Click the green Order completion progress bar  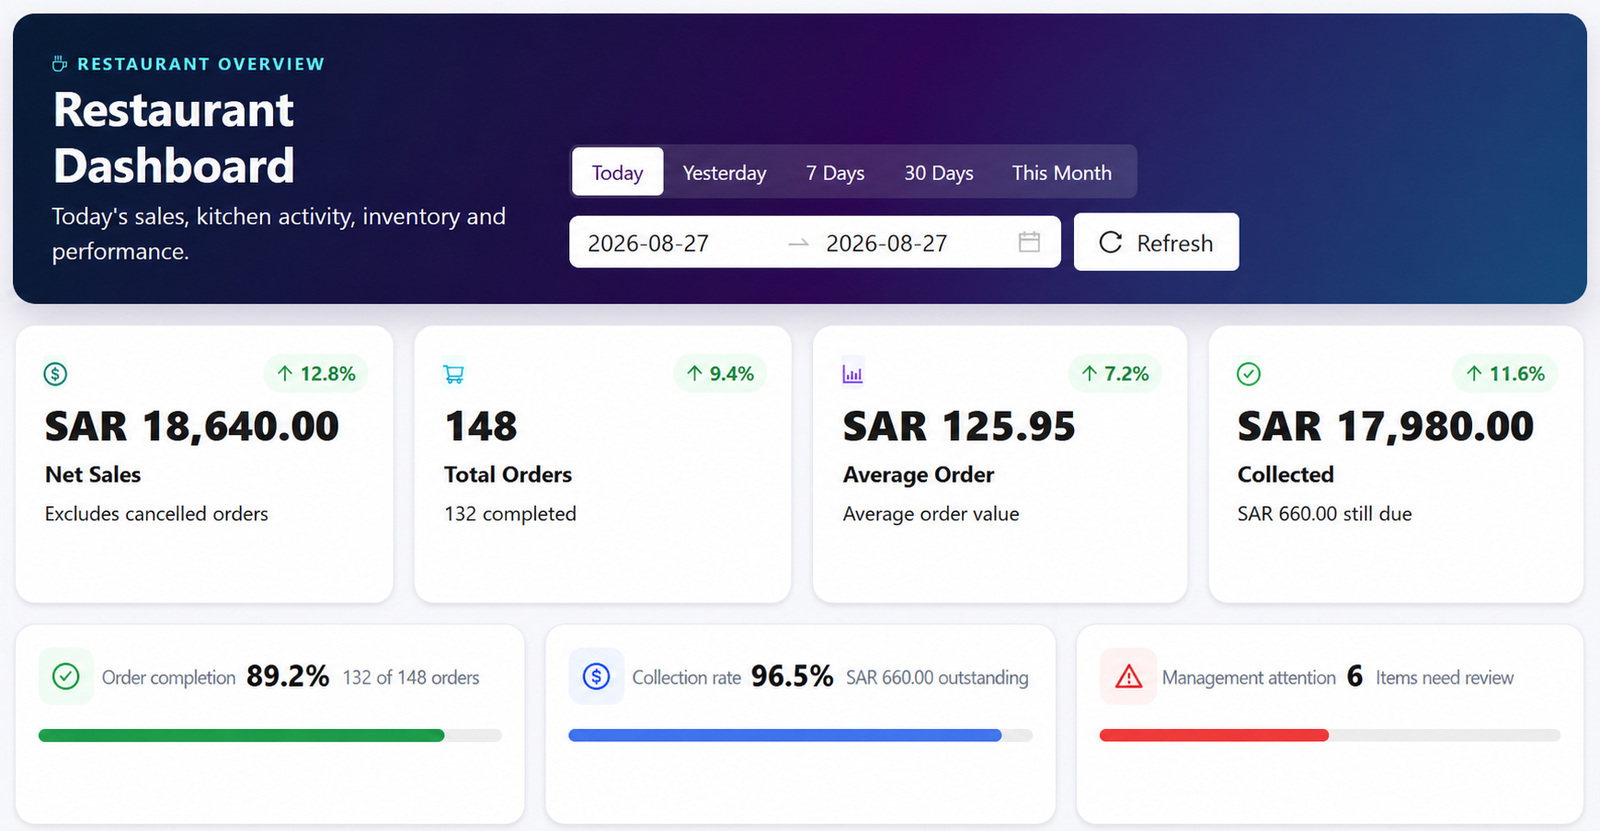[270, 735]
